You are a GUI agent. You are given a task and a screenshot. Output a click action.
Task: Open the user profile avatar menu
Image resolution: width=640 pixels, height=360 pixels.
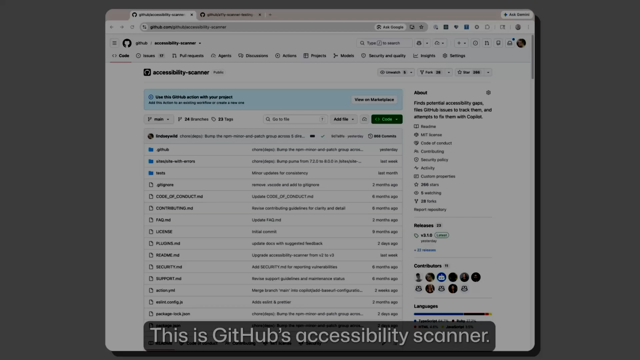(x=521, y=43)
